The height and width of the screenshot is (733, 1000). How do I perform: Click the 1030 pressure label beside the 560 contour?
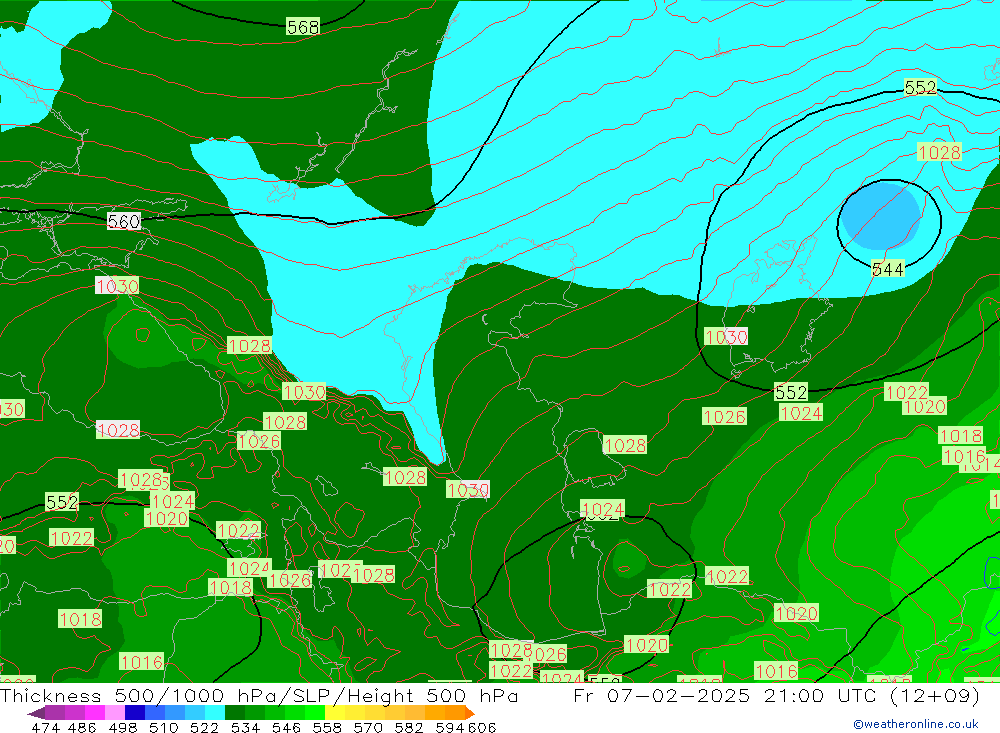click(117, 286)
